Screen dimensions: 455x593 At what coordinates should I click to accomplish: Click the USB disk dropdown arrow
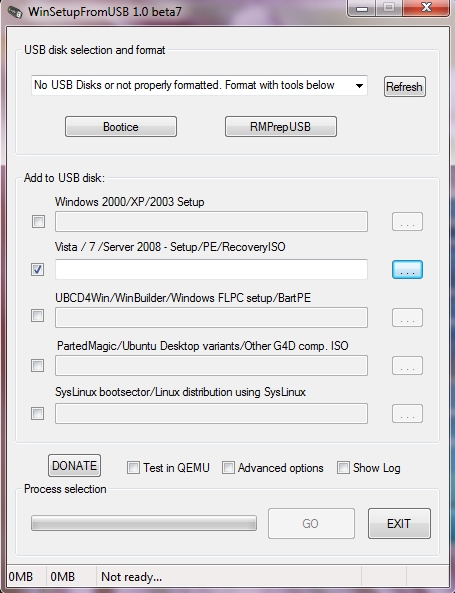point(359,85)
